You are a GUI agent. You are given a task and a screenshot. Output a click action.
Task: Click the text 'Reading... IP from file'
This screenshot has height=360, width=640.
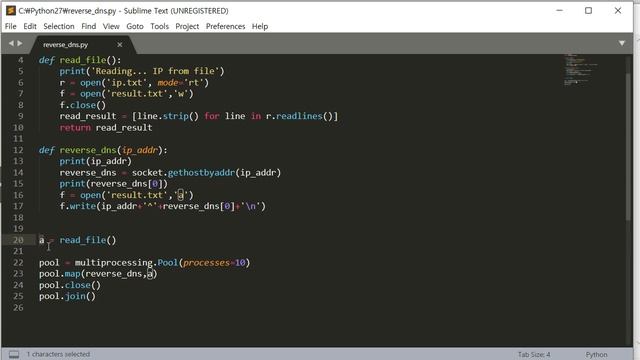(155, 71)
